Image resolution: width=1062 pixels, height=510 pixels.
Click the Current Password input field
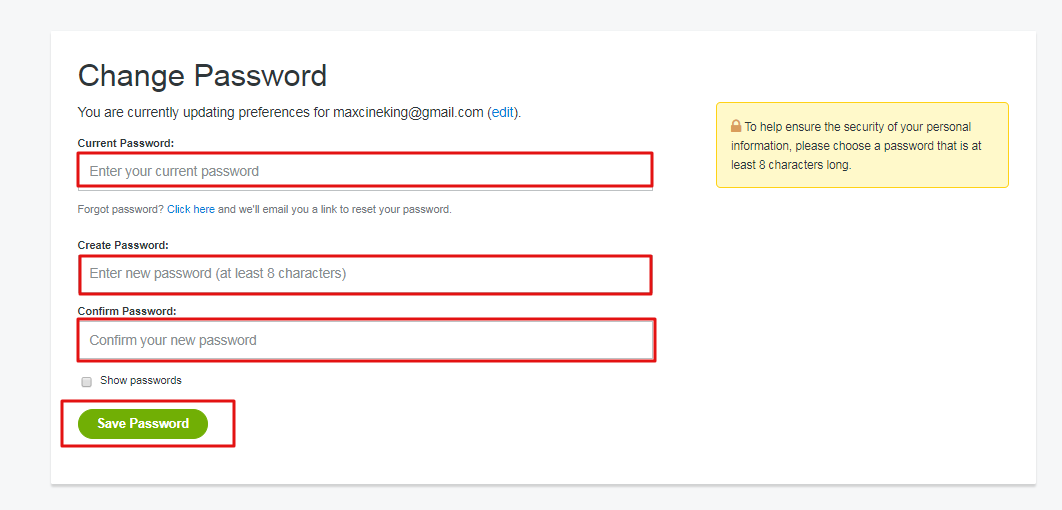click(x=365, y=171)
